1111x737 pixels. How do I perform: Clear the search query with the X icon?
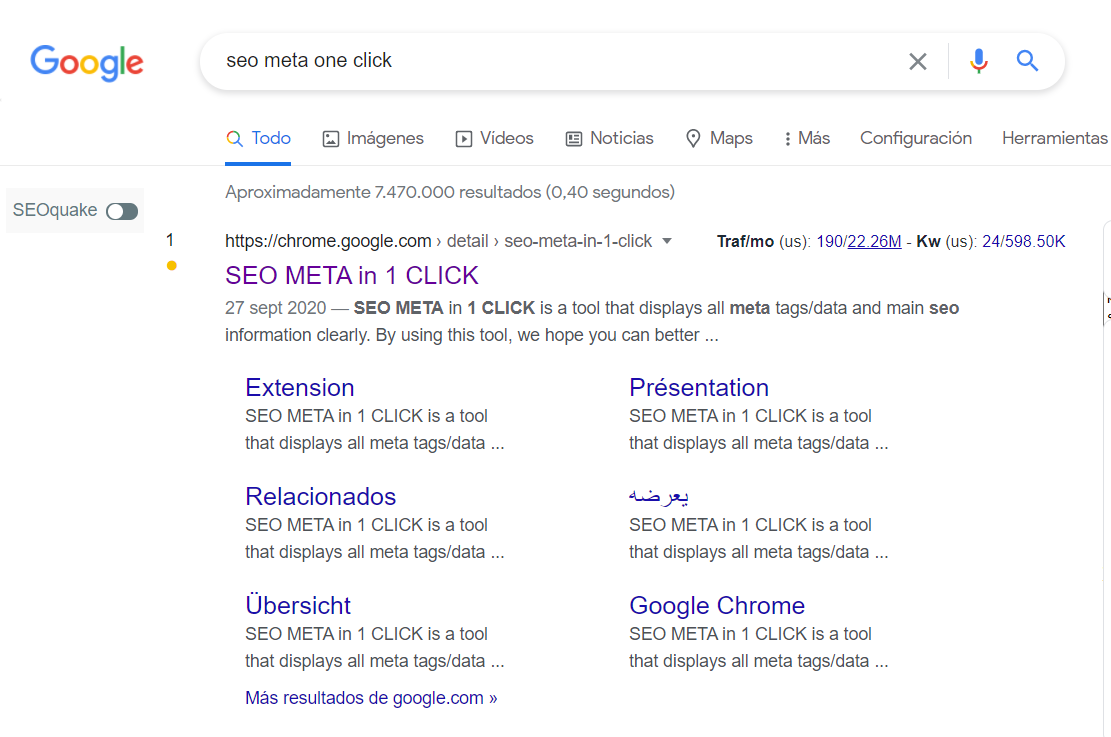click(x=918, y=62)
